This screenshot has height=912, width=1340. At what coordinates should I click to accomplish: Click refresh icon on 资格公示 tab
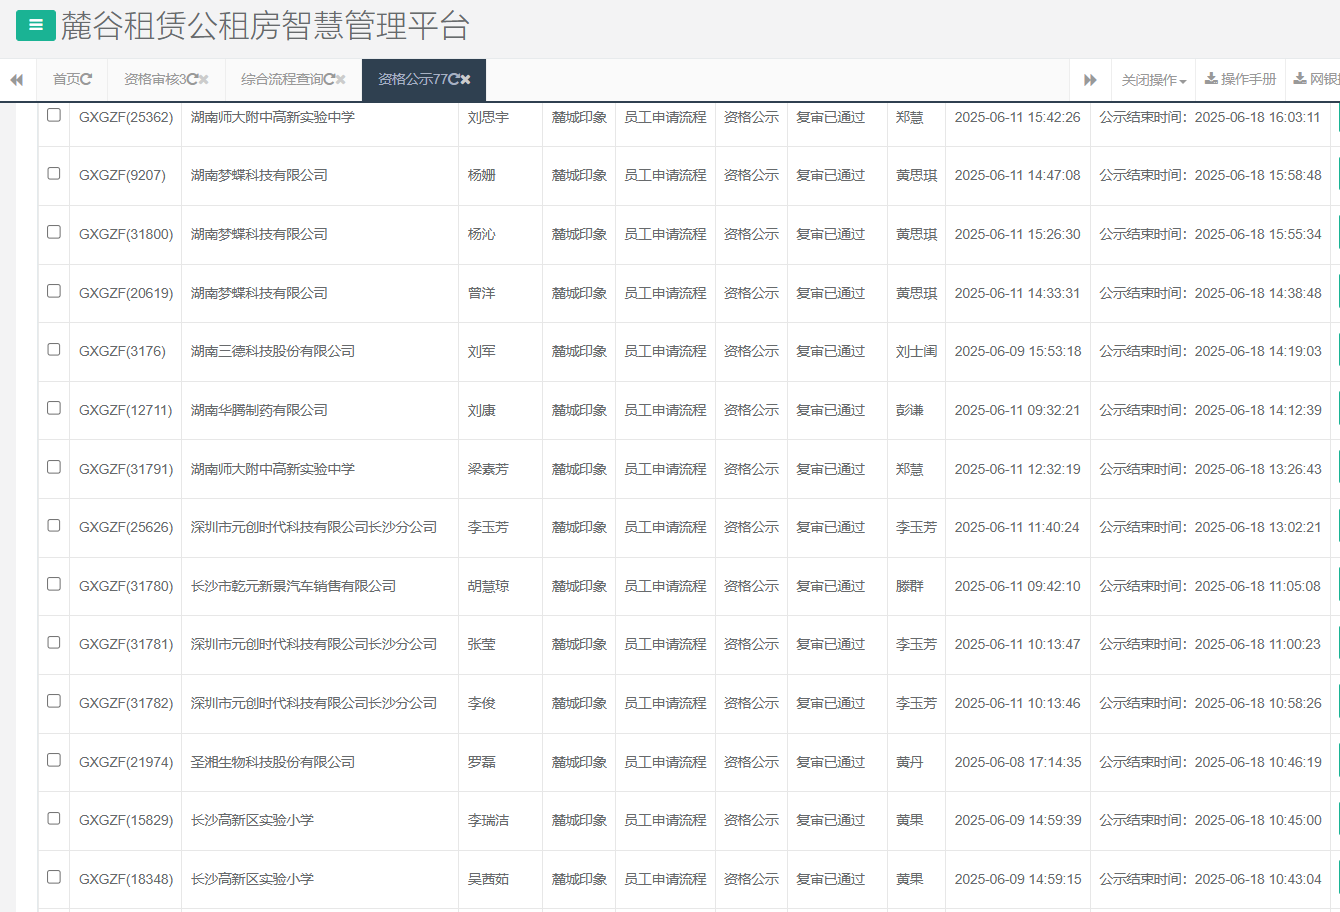point(454,79)
